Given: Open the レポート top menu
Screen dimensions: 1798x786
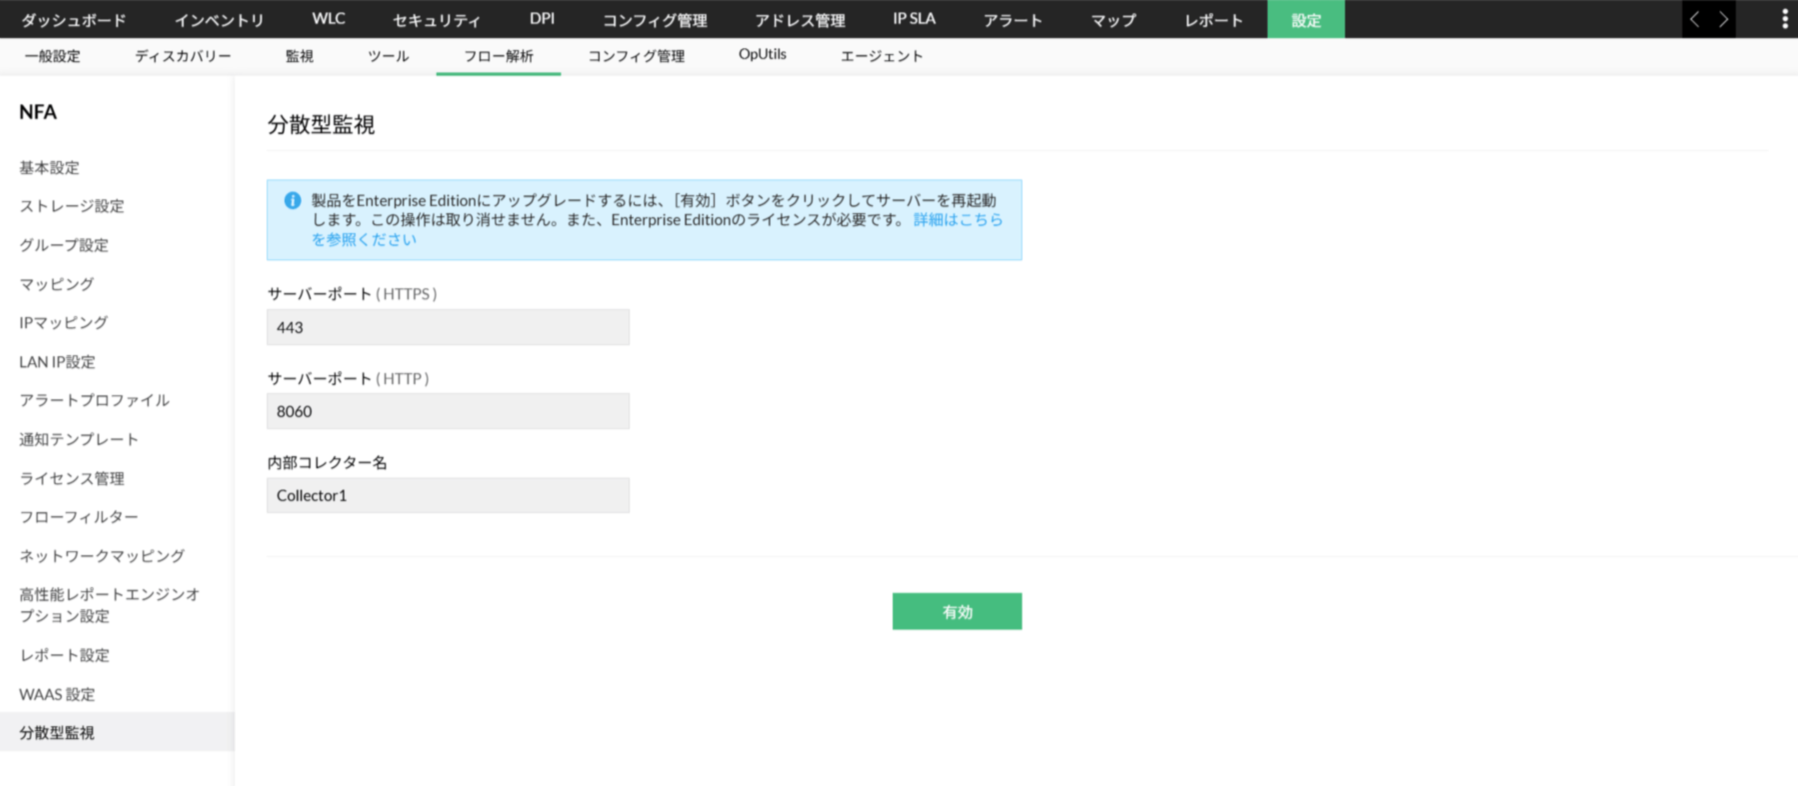Looking at the screenshot, I should [1213, 20].
